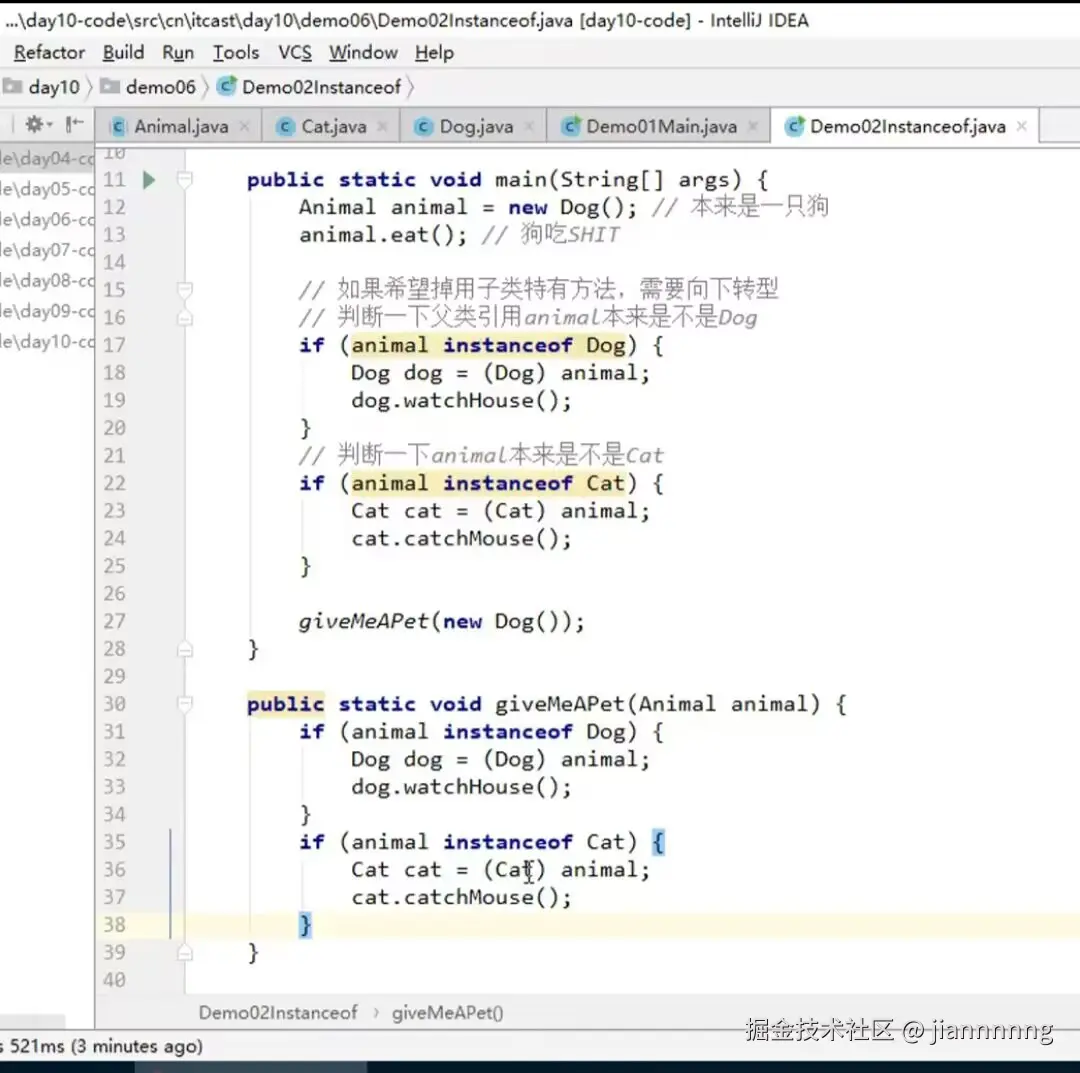Select the day06 entry in project tree

pyautogui.click(x=47, y=220)
